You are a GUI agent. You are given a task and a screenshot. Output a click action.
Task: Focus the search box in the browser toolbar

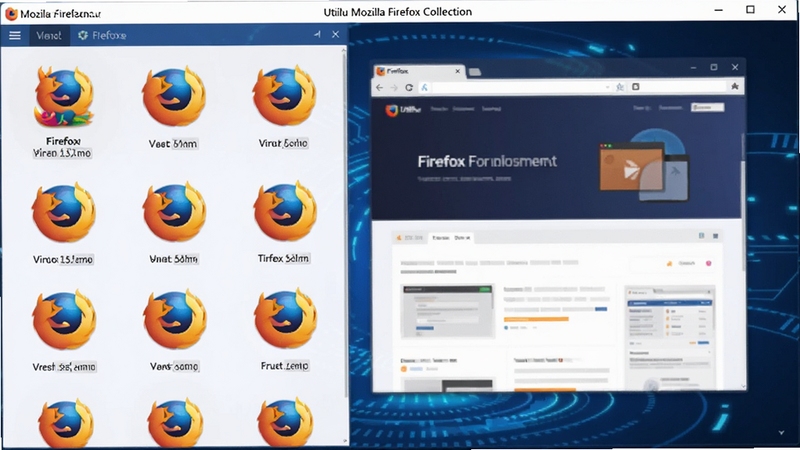pos(678,87)
